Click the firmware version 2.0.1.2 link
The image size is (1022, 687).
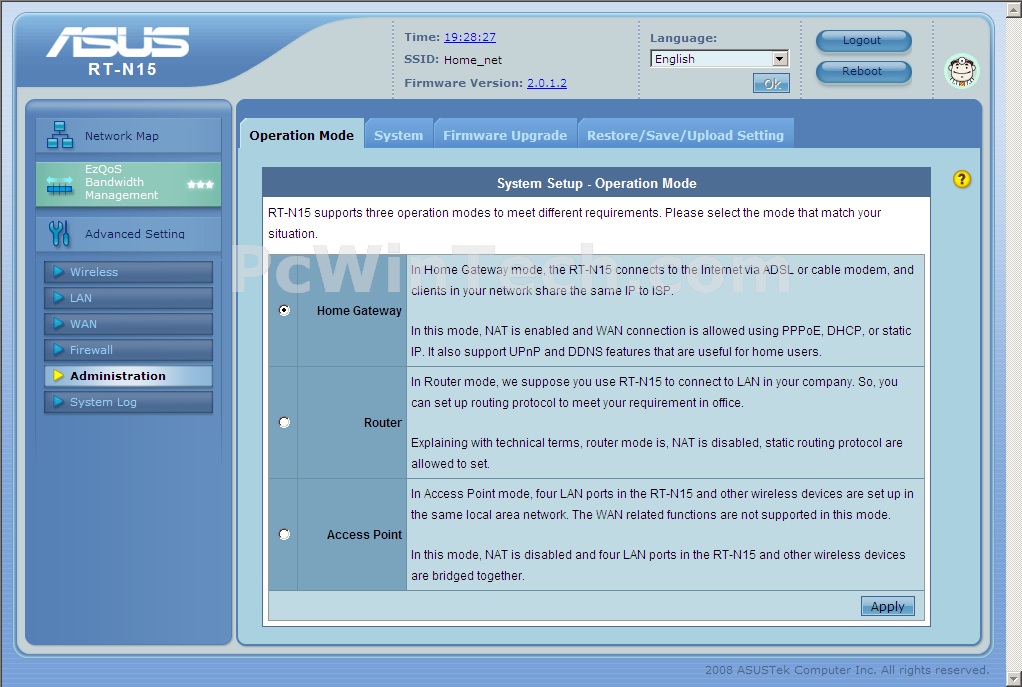[x=547, y=83]
